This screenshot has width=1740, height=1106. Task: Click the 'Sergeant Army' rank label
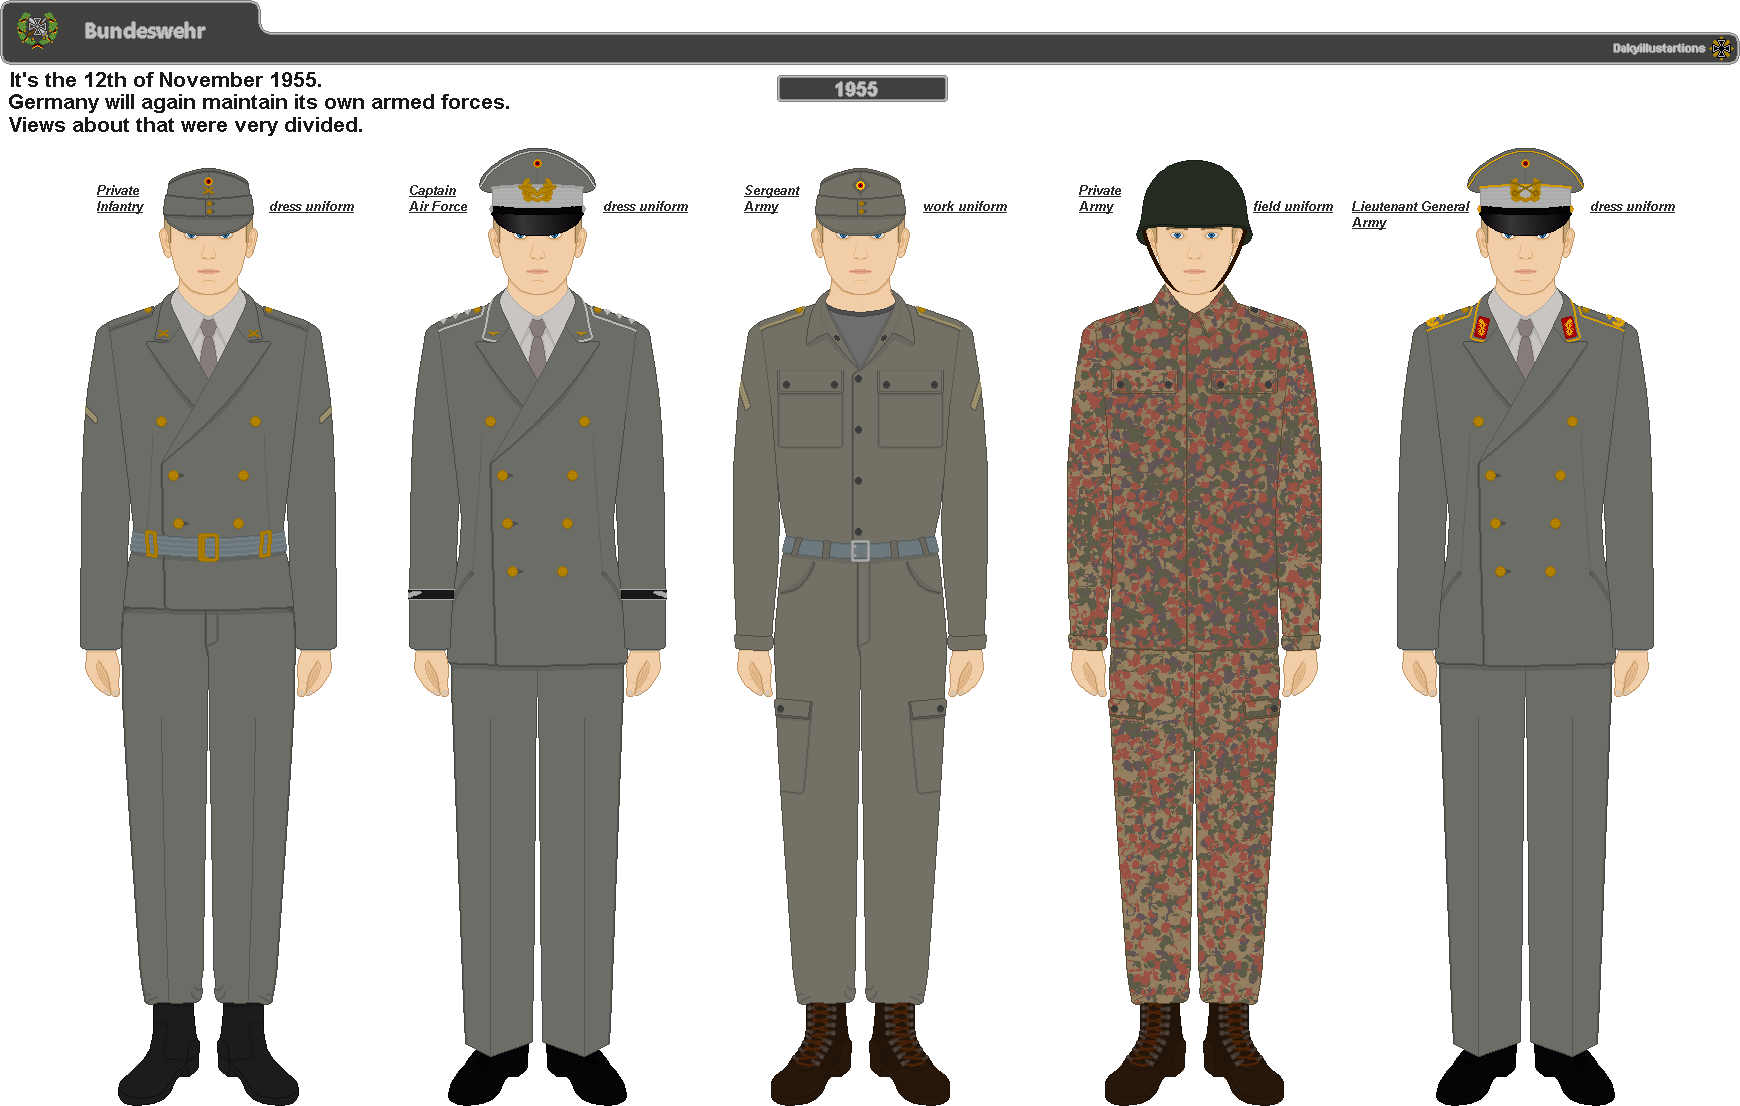coord(772,198)
